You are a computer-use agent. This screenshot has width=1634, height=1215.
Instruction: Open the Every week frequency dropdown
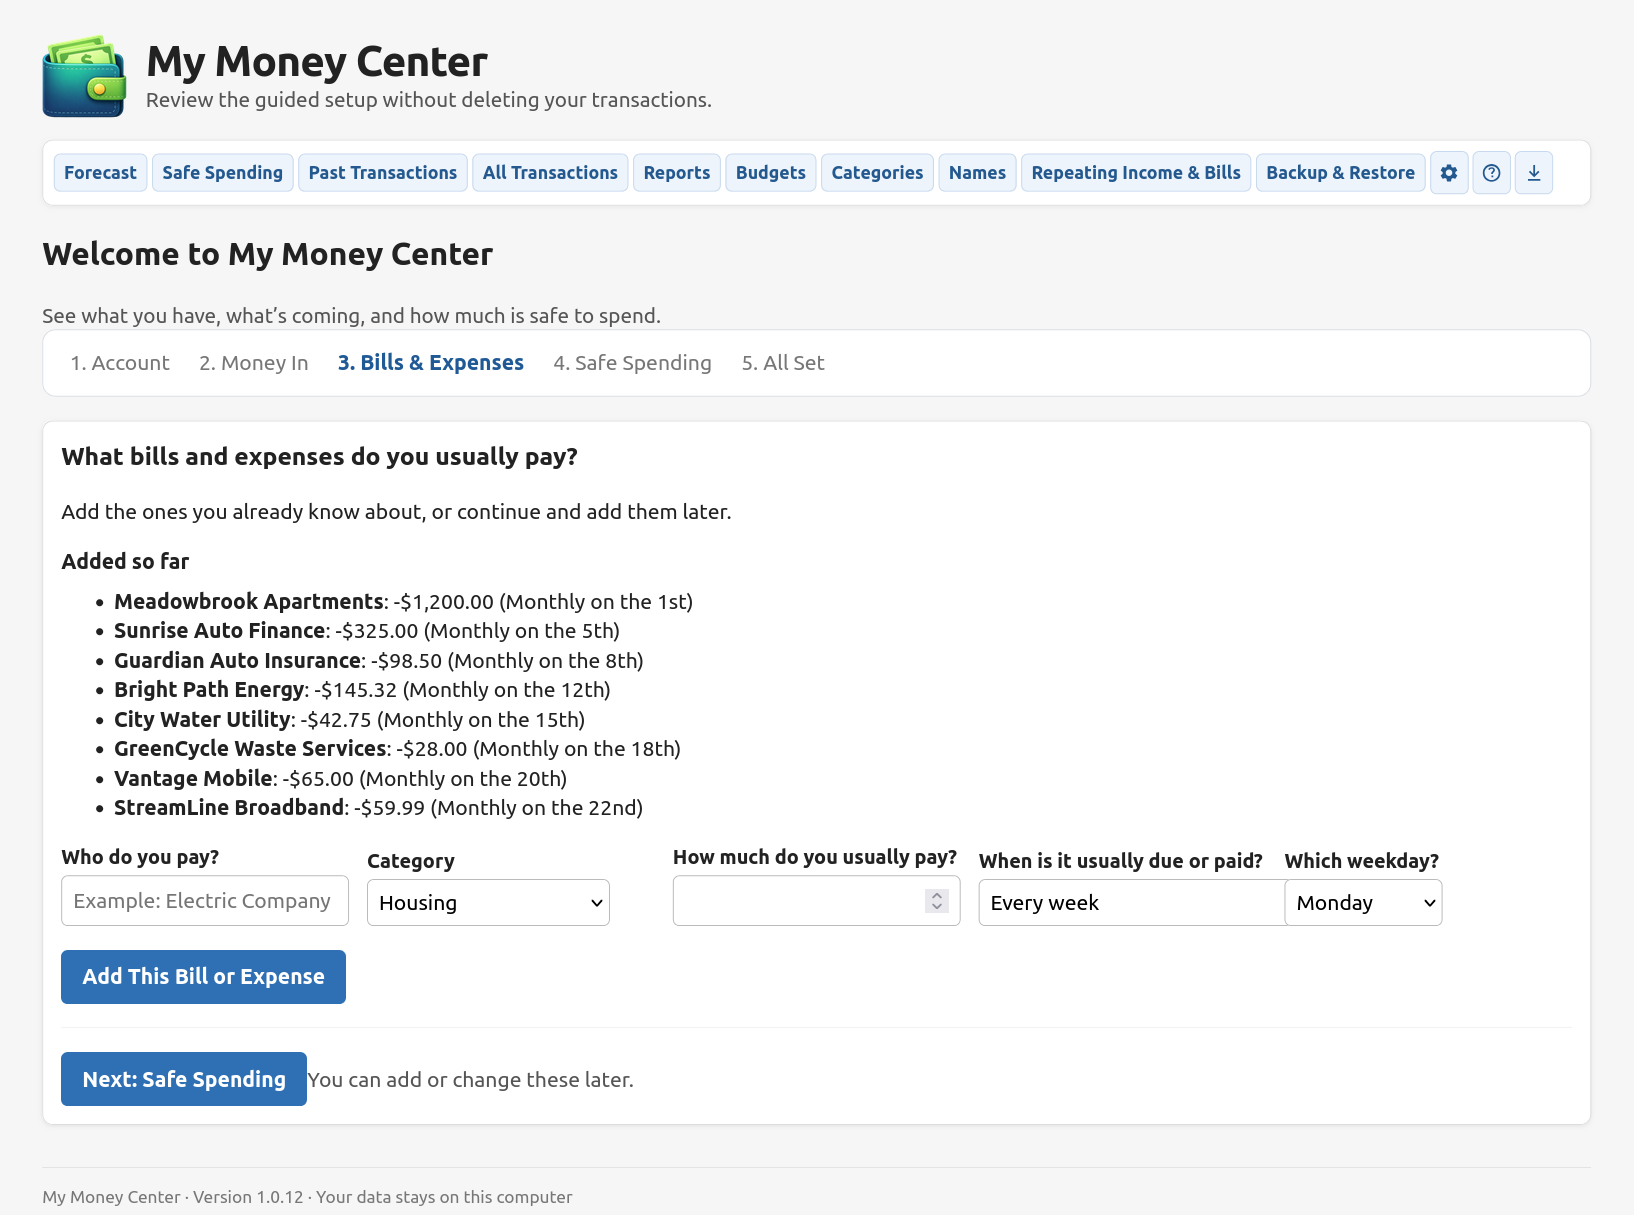tap(1132, 903)
